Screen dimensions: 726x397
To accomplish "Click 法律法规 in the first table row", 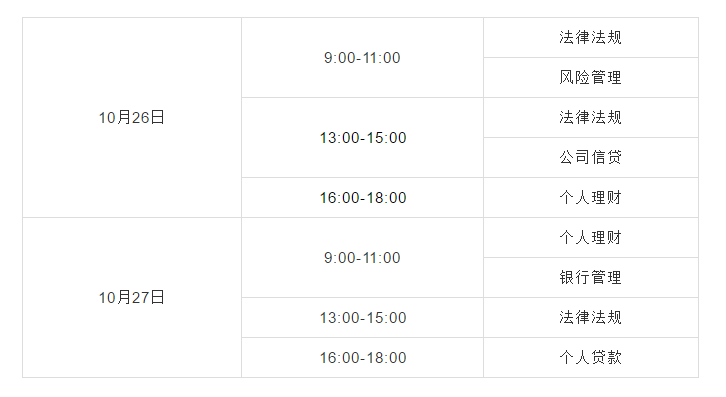I will (x=590, y=38).
